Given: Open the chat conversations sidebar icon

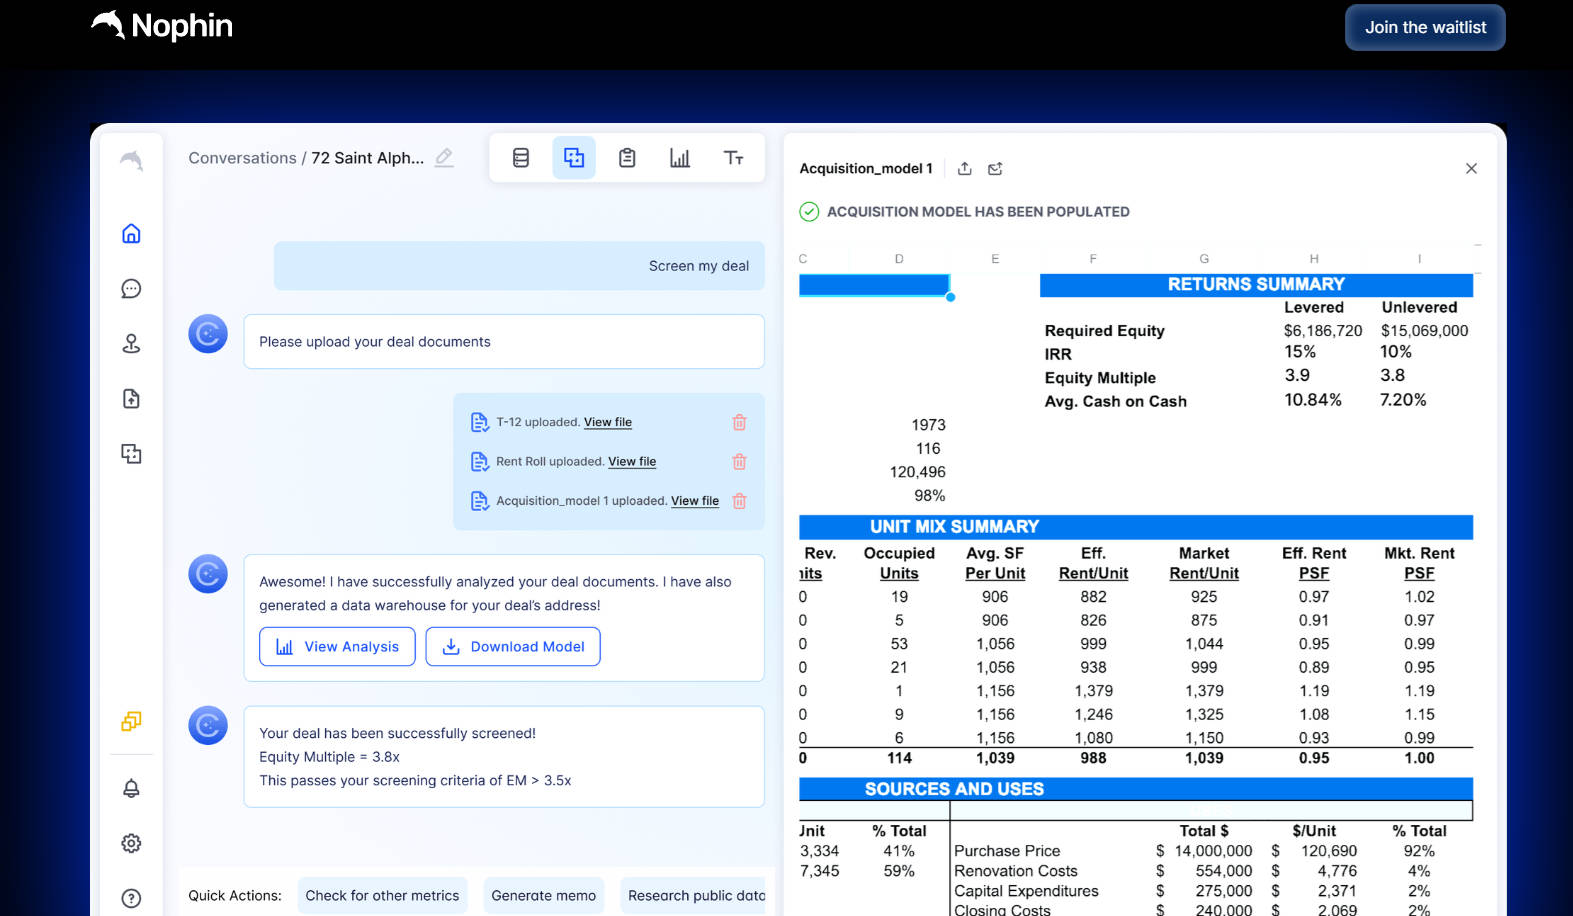Looking at the screenshot, I should (131, 289).
